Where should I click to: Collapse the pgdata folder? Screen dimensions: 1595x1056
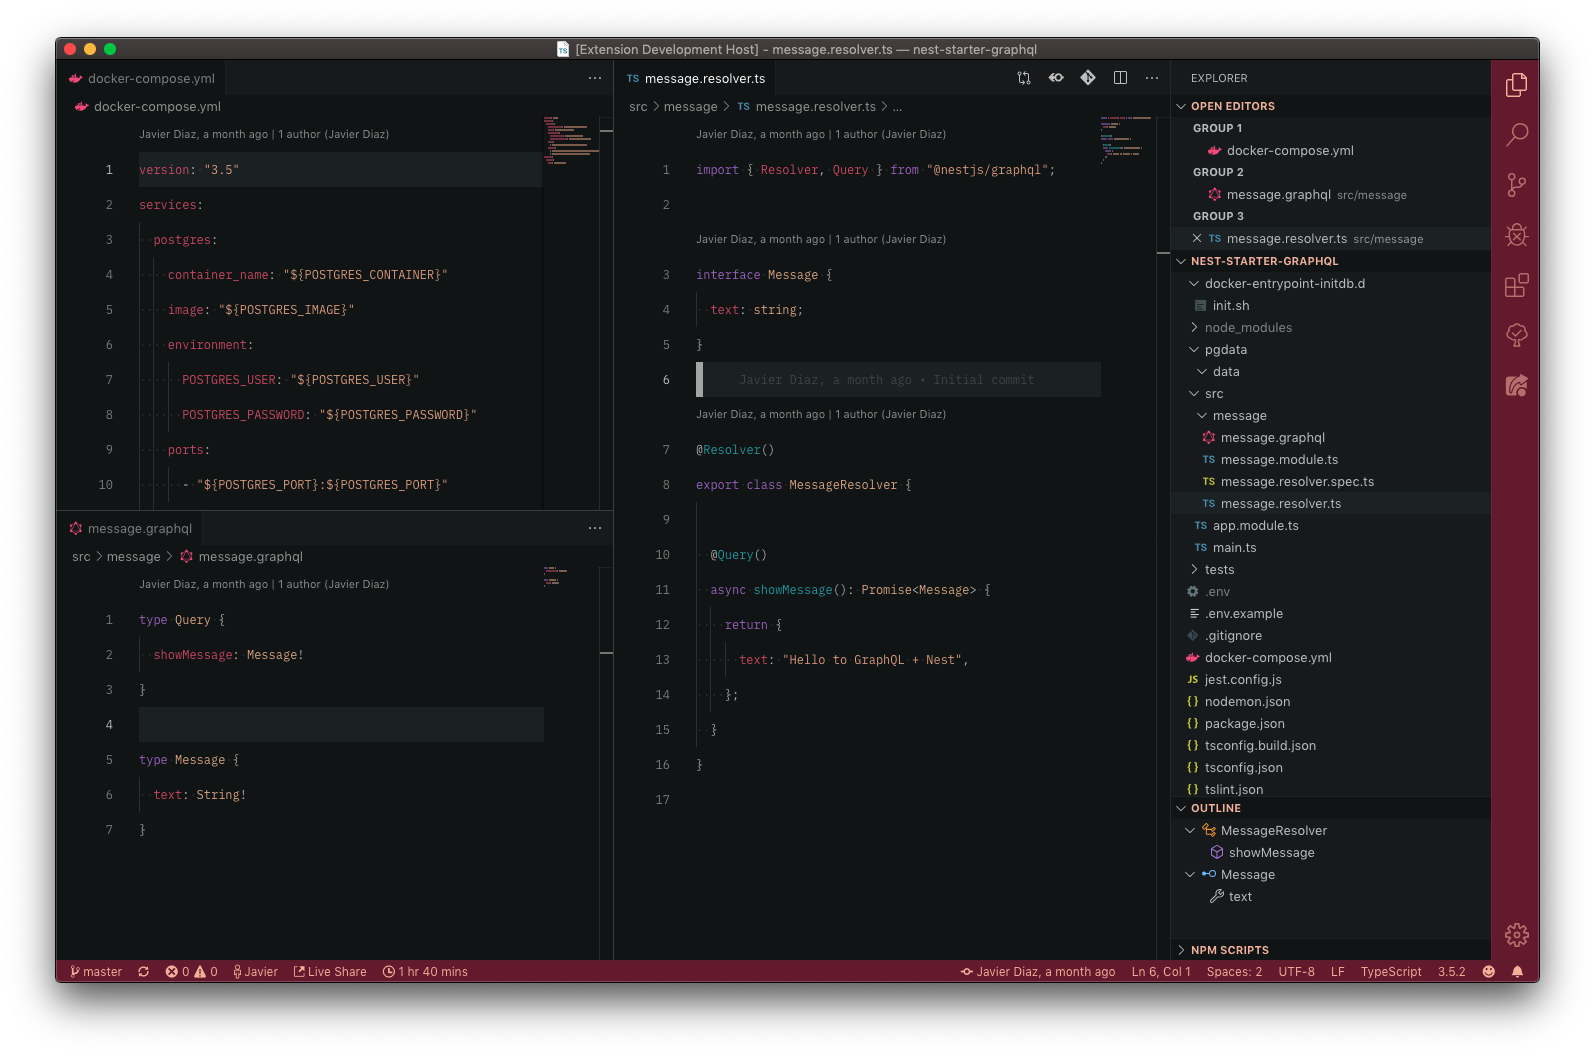coord(1331,349)
